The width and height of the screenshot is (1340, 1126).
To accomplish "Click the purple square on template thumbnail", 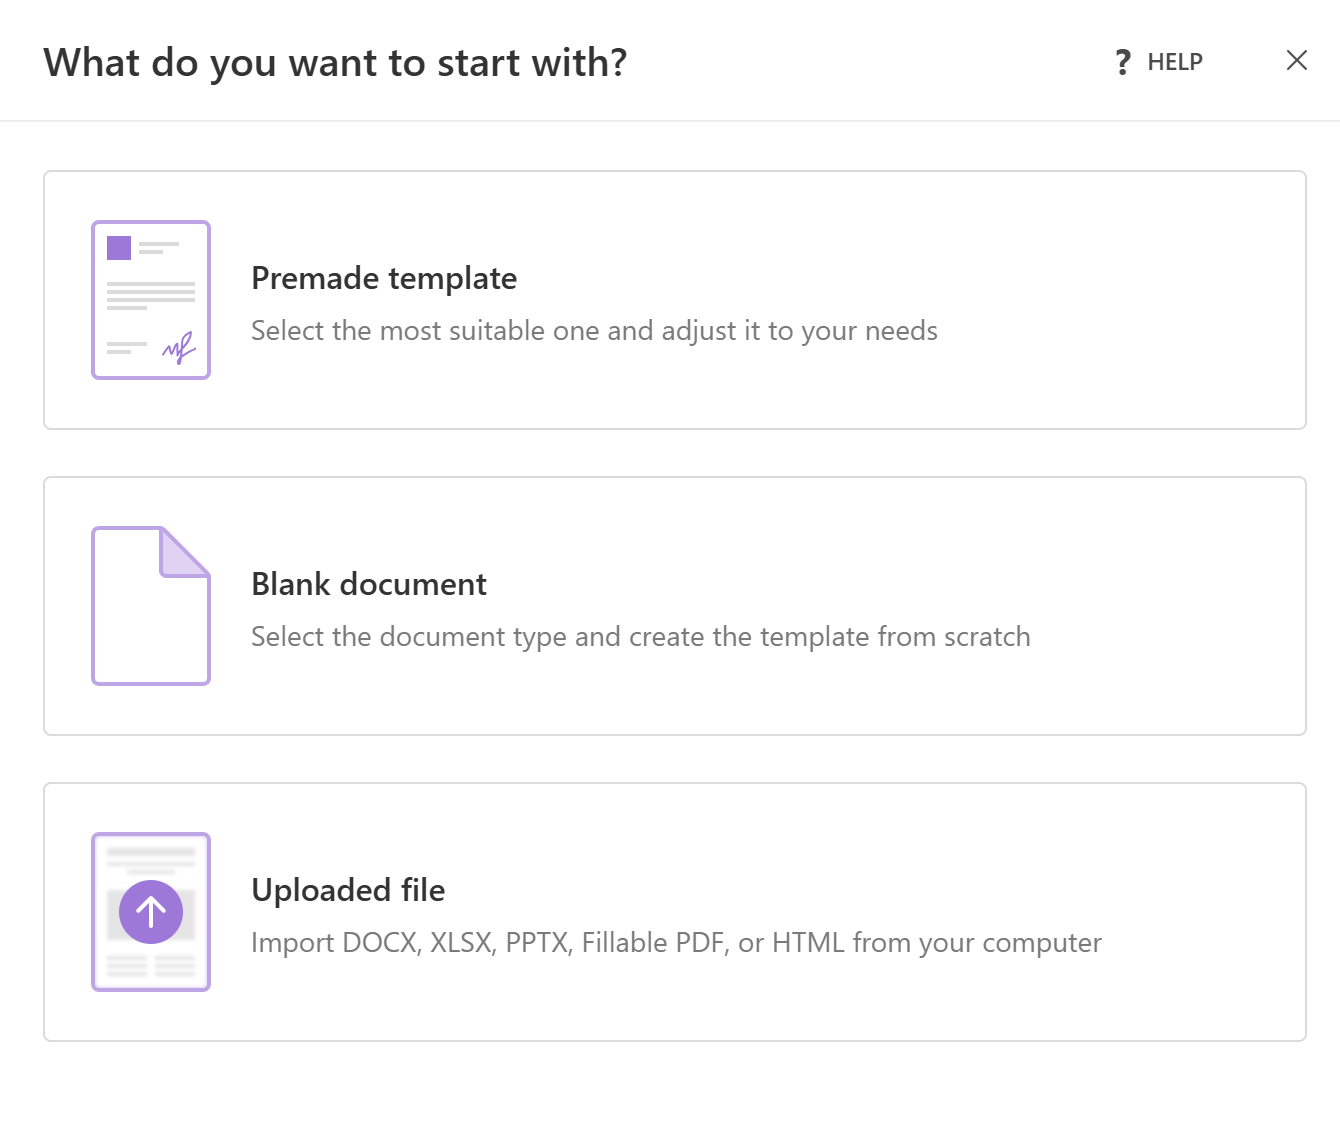I will 118,248.
